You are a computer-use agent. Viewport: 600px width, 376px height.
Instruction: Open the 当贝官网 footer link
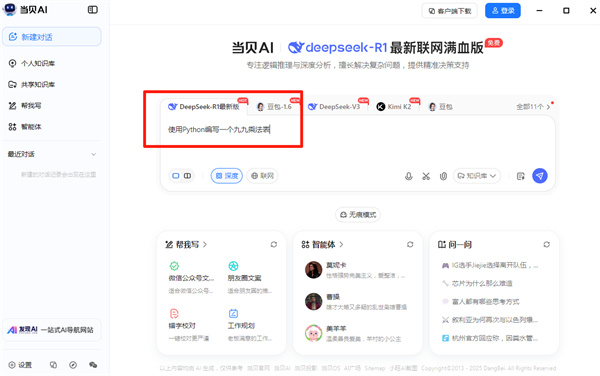pos(258,368)
